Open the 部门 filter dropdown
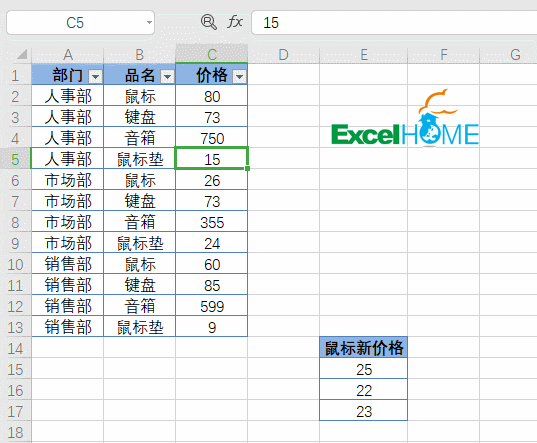Viewport: 537px width, 443px height. tap(95, 76)
